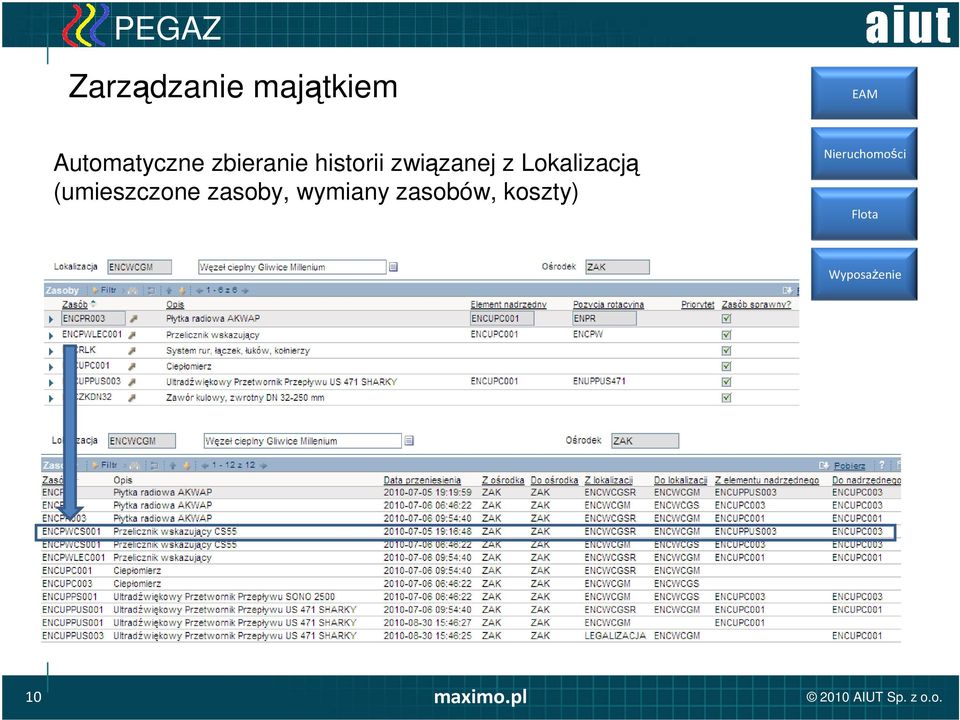
Task: Toggle Zasób sprawny checkbox in Zawór kulowy row
Action: point(726,398)
